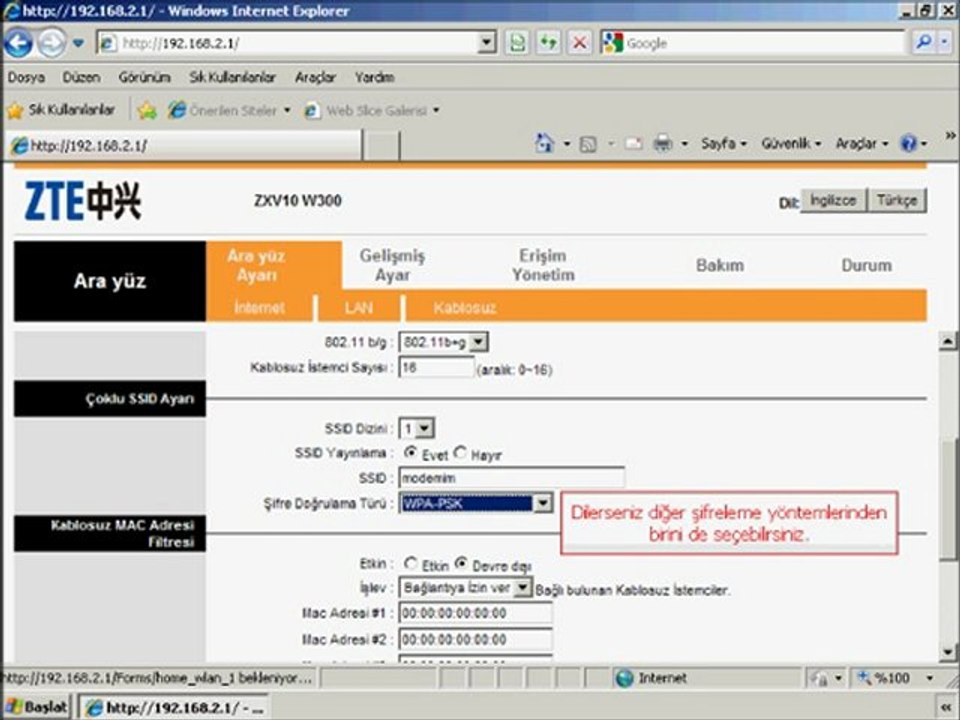Open Web Slice Galerisi link

[x=372, y=111]
